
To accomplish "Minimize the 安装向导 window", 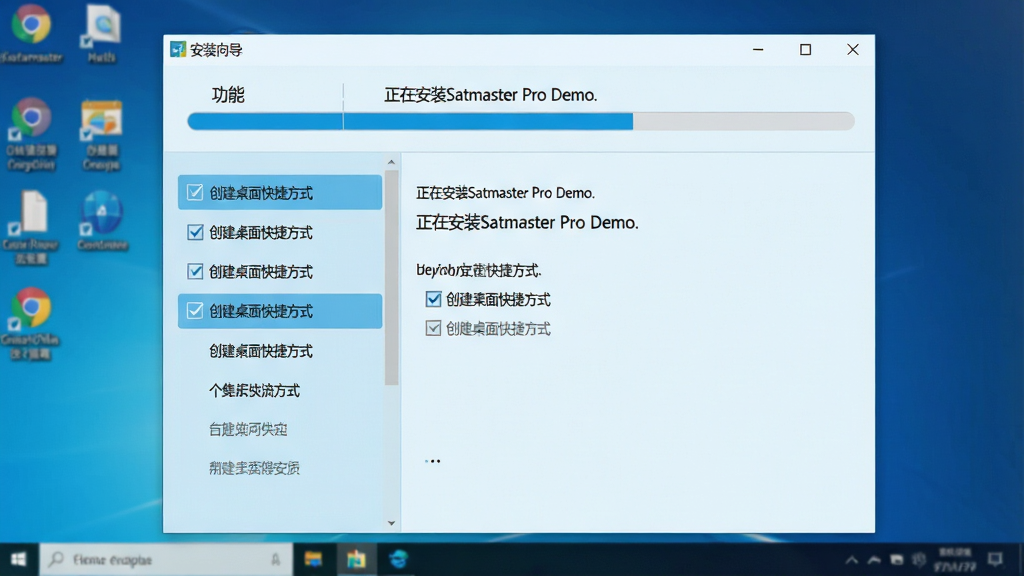I will (x=758, y=50).
